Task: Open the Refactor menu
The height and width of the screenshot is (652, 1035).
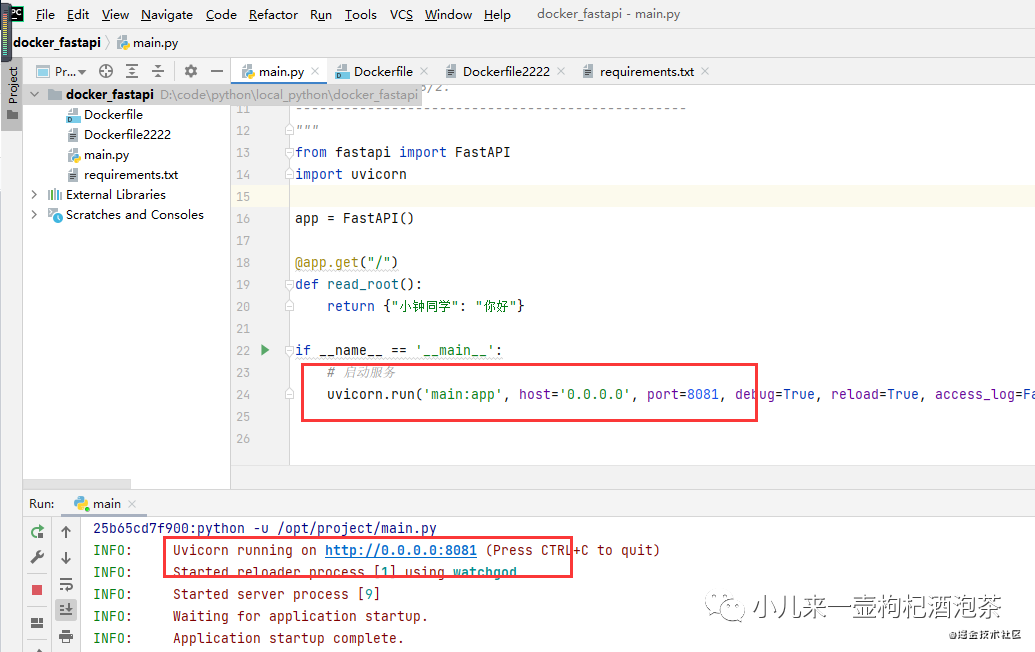Action: click(x=273, y=15)
